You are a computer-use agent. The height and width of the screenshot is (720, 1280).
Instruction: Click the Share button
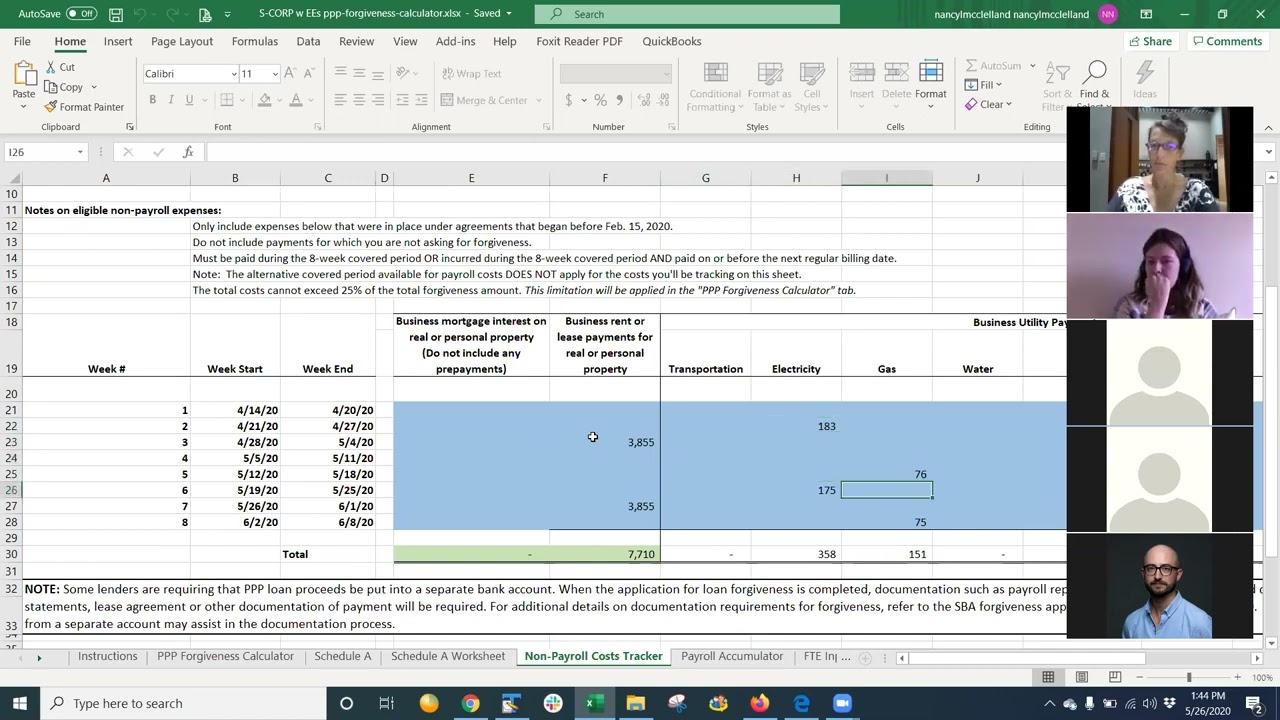1150,41
